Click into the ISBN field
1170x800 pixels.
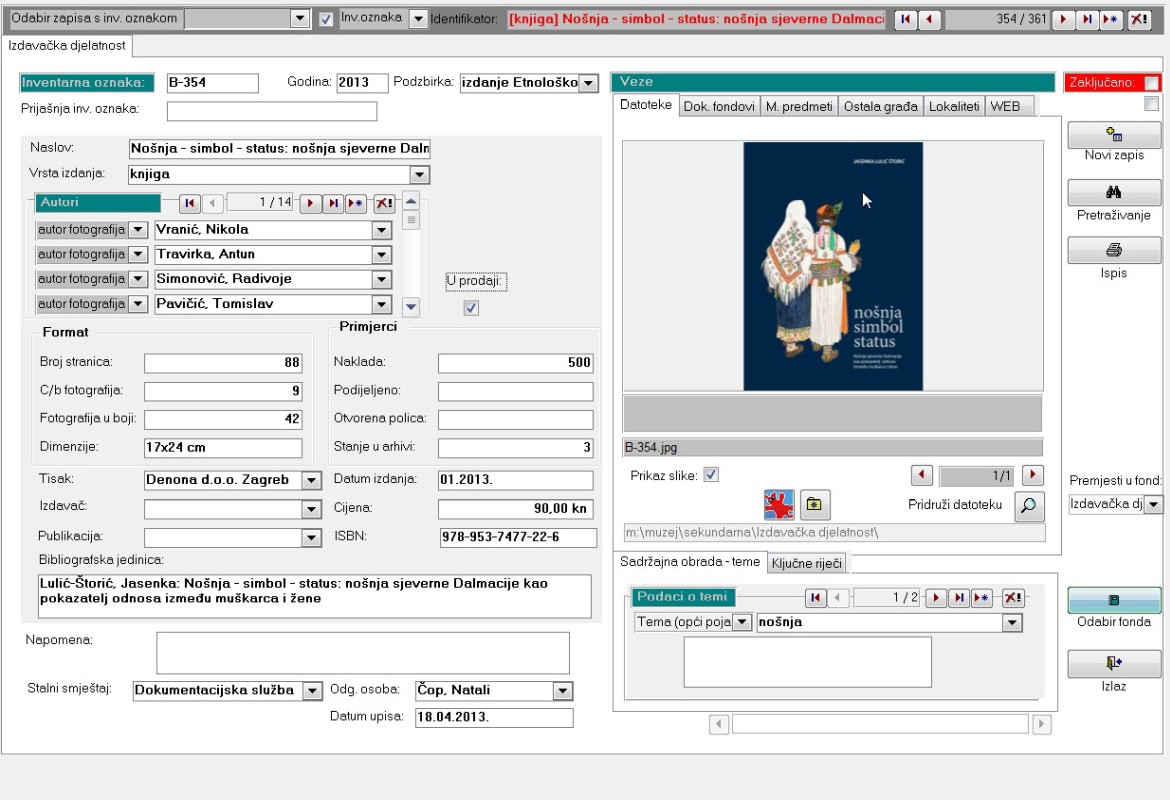click(x=518, y=537)
